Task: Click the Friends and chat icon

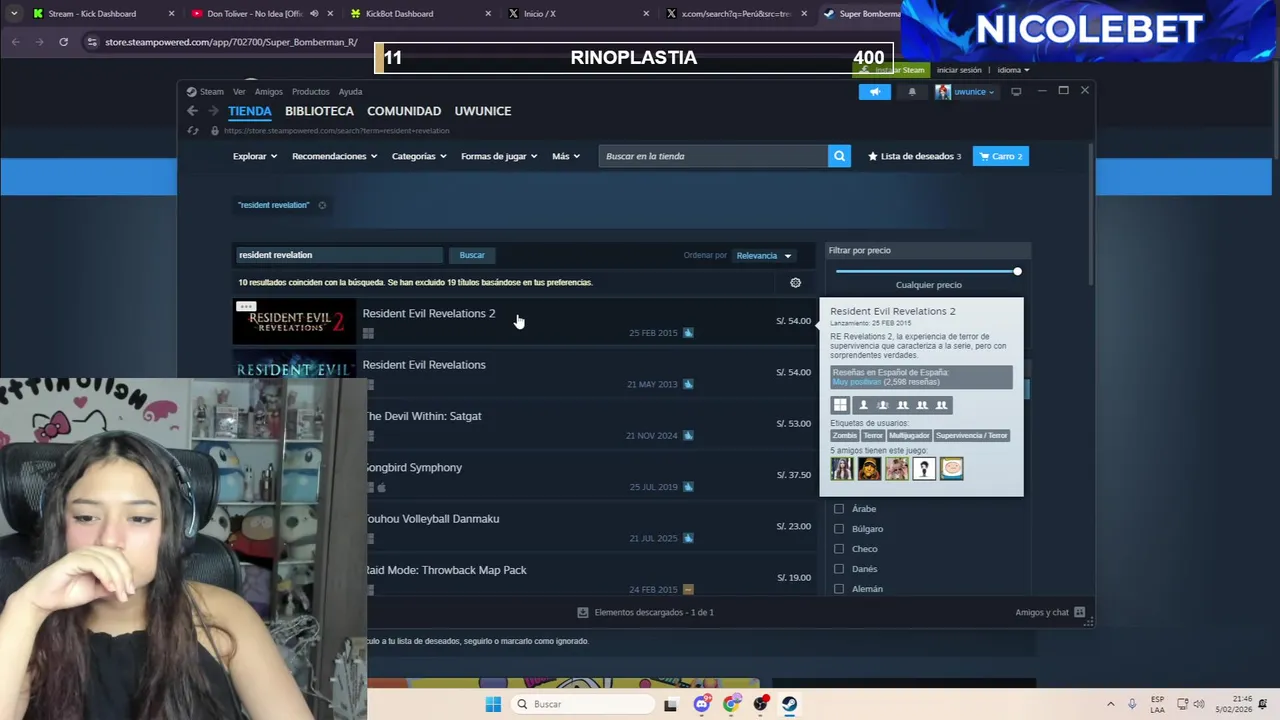Action: pyautogui.click(x=1079, y=612)
